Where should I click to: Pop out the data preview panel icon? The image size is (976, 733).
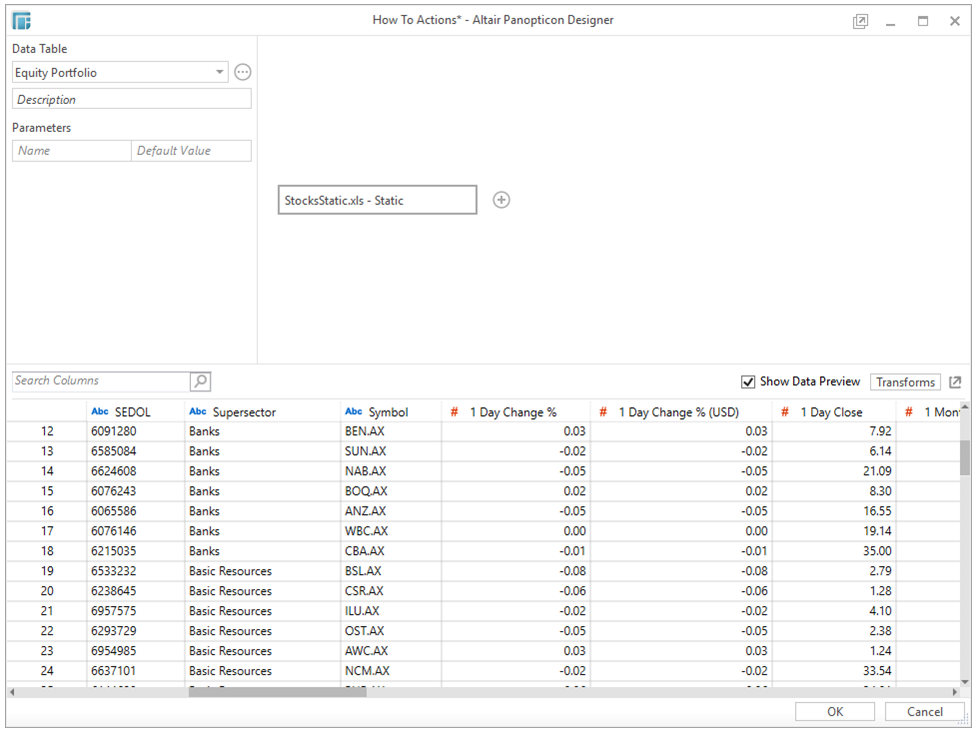pos(955,382)
